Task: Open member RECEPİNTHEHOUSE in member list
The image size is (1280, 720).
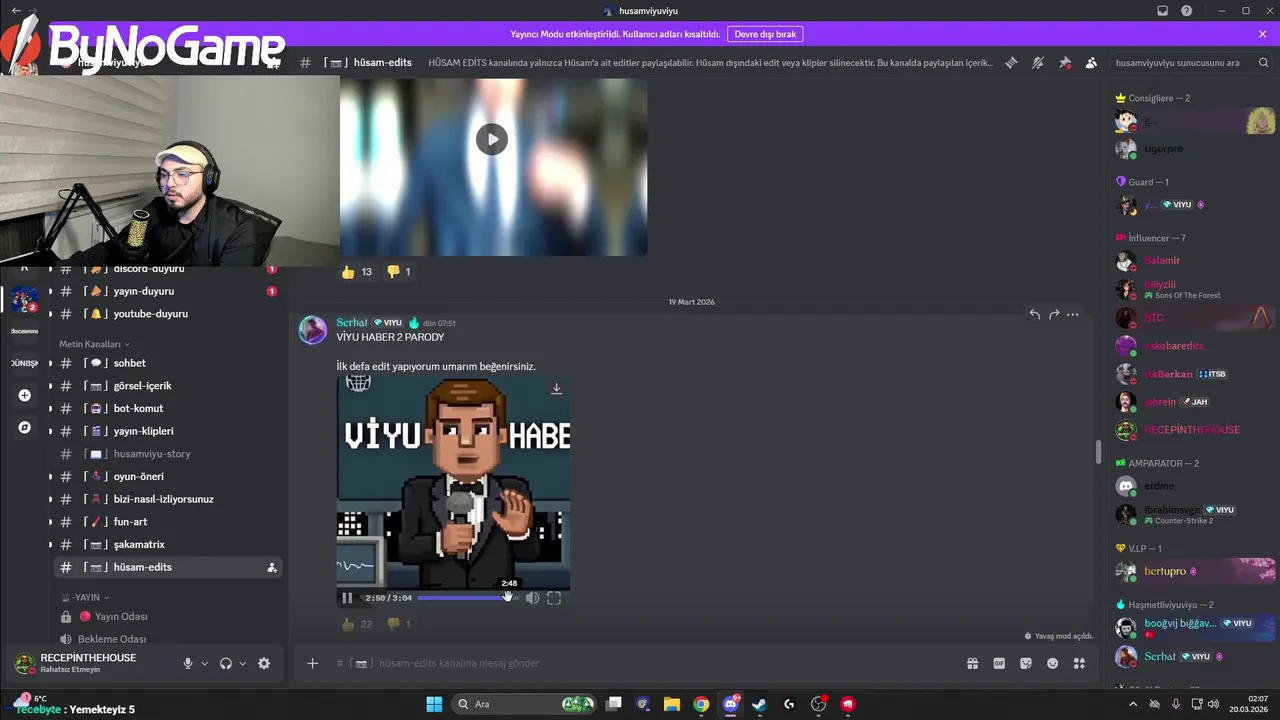Action: (x=1195, y=430)
